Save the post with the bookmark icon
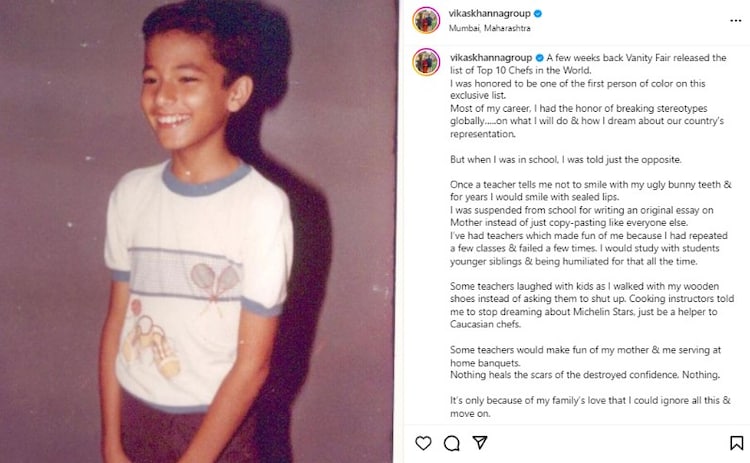 tap(736, 443)
